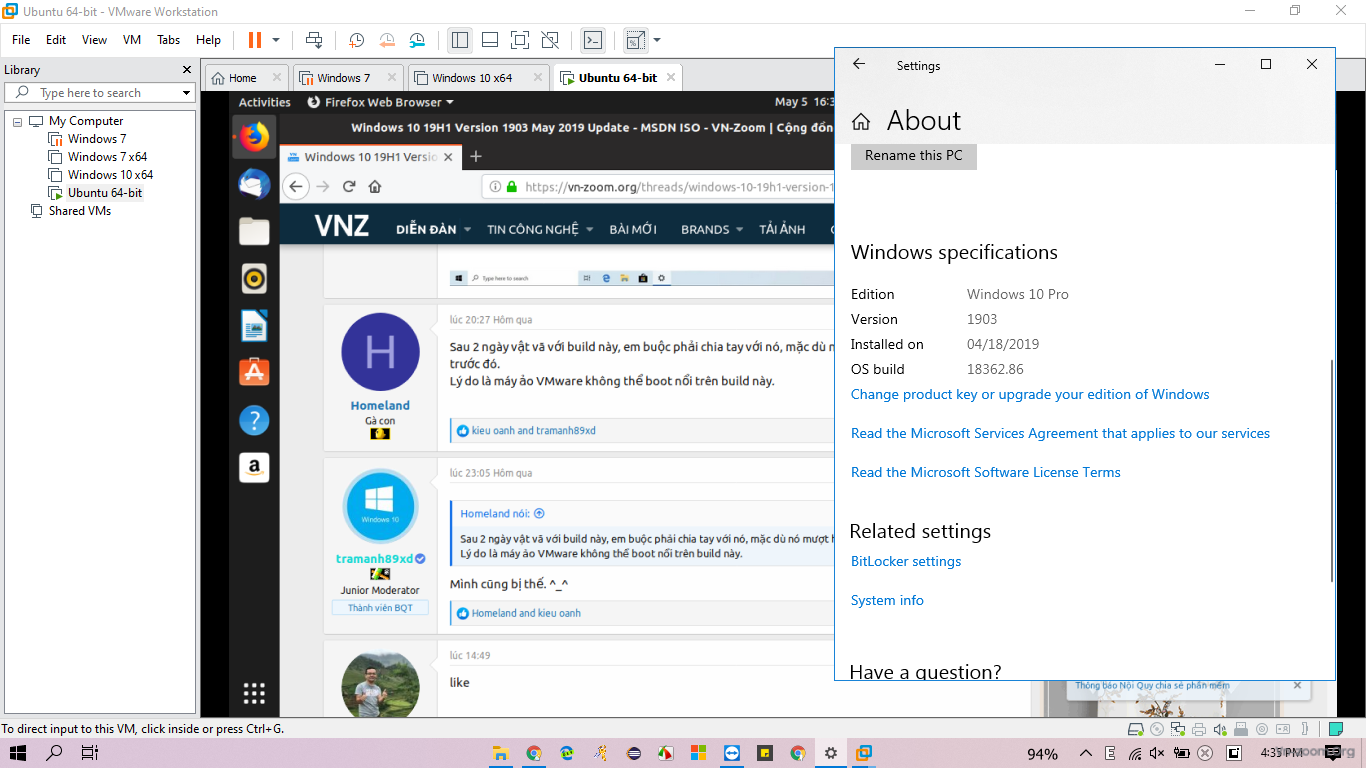Image resolution: width=1366 pixels, height=768 pixels.
Task: Open the BitLocker settings link
Action: click(x=905, y=561)
